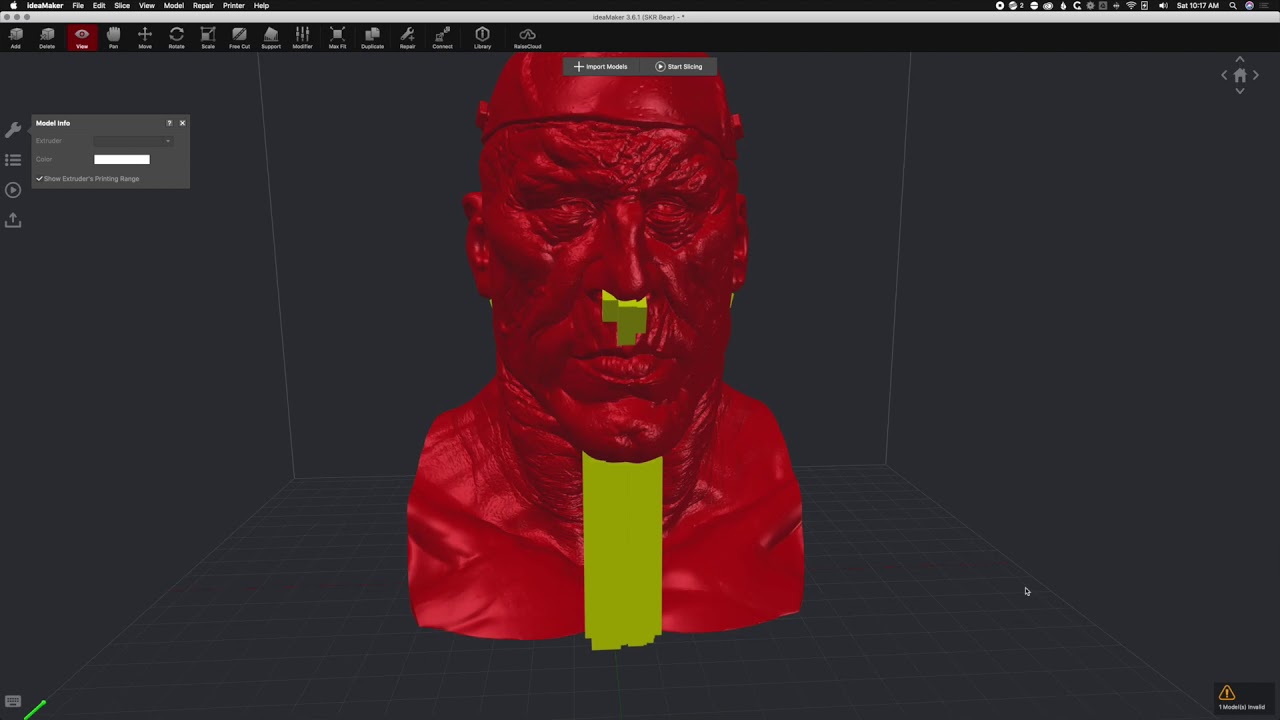Open the Apple menu
The width and height of the screenshot is (1280, 720).
tap(13, 6)
